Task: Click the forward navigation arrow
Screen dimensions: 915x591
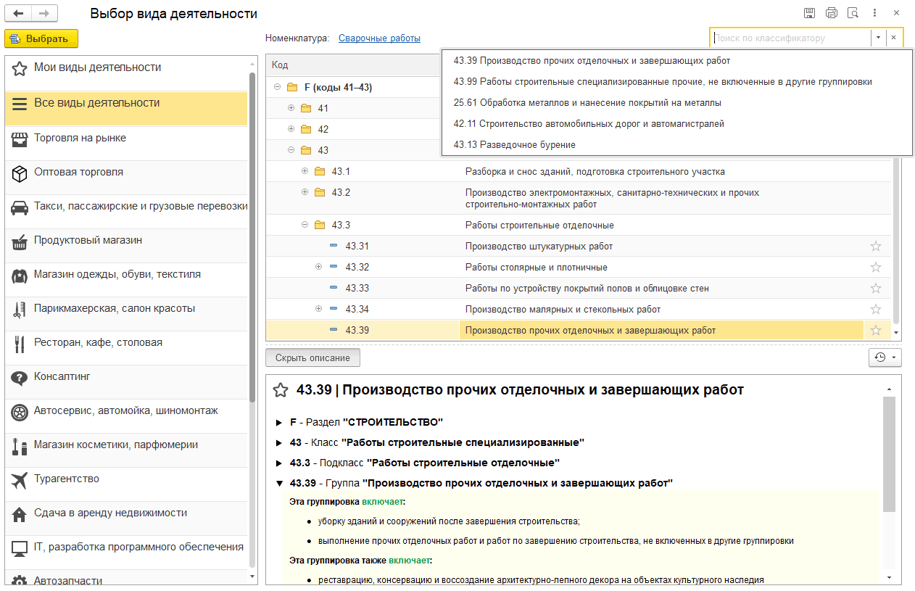Action: 44,14
